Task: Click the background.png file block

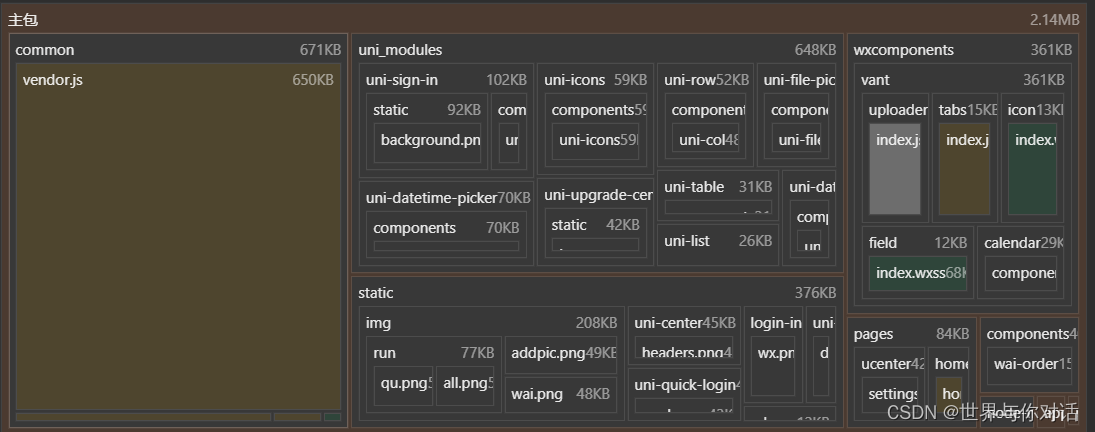Action: (x=430, y=140)
